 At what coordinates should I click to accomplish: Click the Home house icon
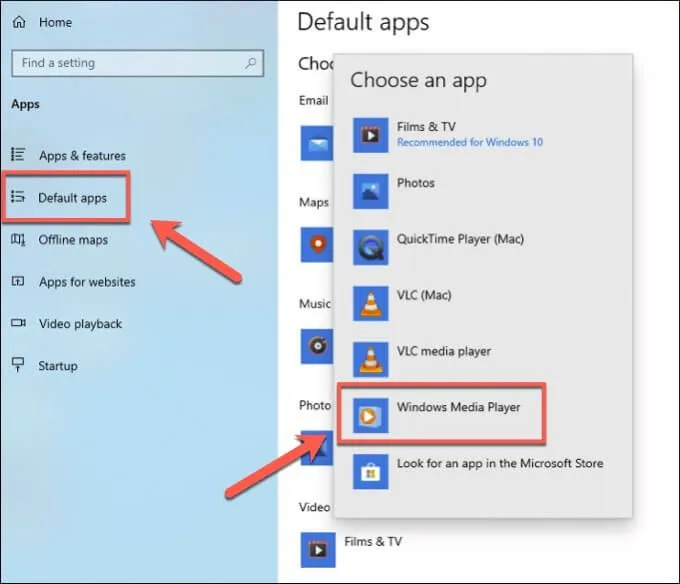pyautogui.click(x=19, y=22)
